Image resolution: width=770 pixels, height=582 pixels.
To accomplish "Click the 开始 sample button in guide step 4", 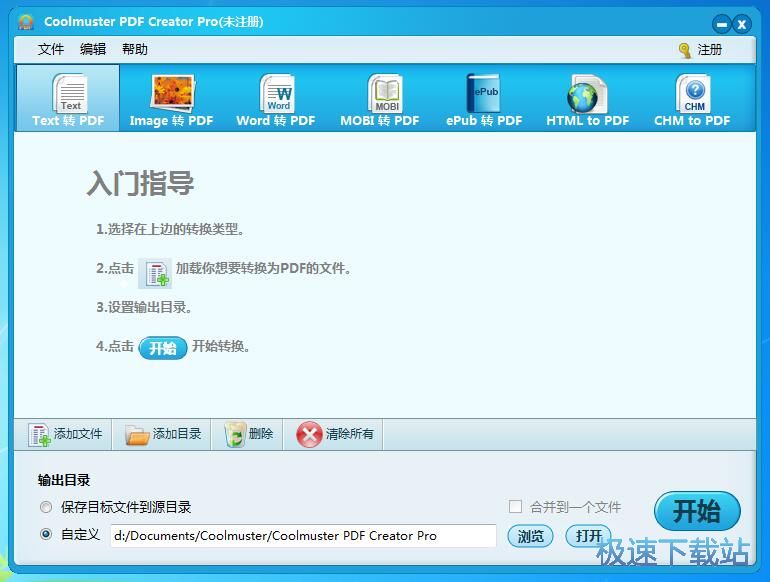I will [x=163, y=348].
